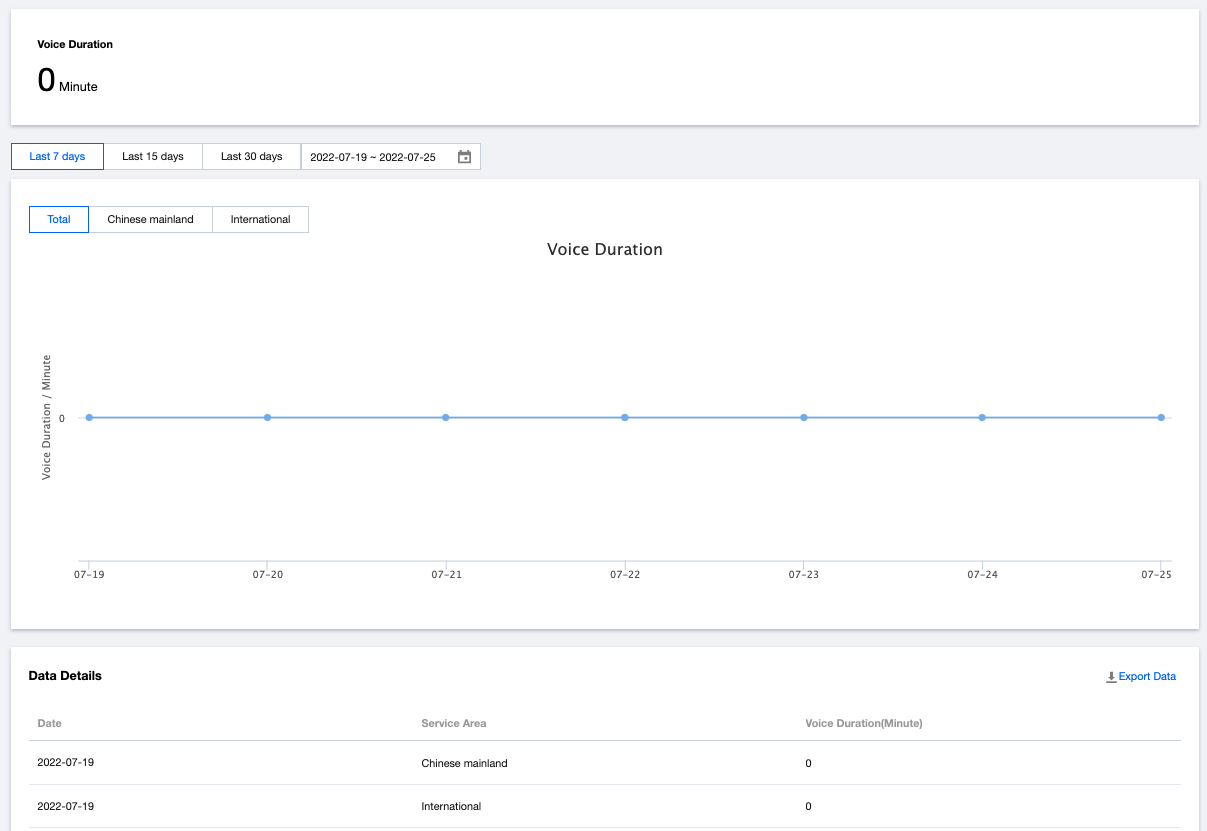Click the 07-19 data point on chart
1207x831 pixels.
pyautogui.click(x=89, y=418)
